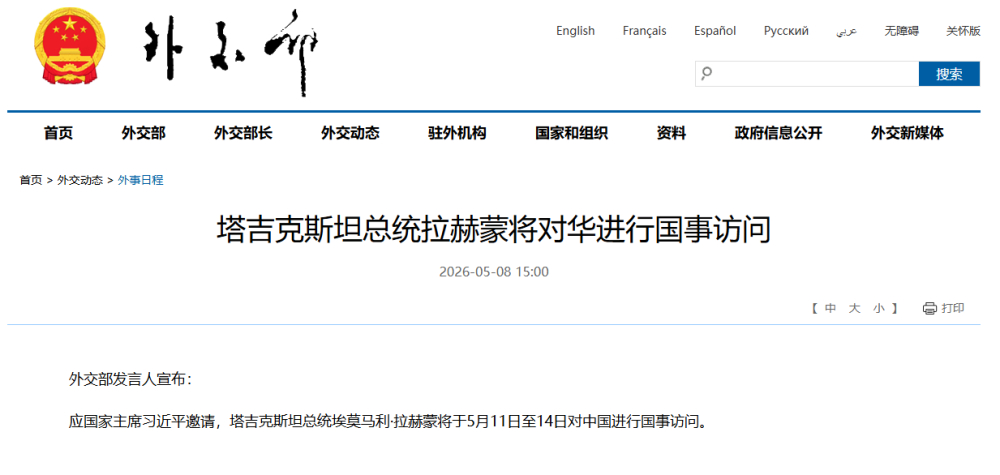Screen dimensions: 1000x475
Task: Set font size to 小
Action: 879,309
